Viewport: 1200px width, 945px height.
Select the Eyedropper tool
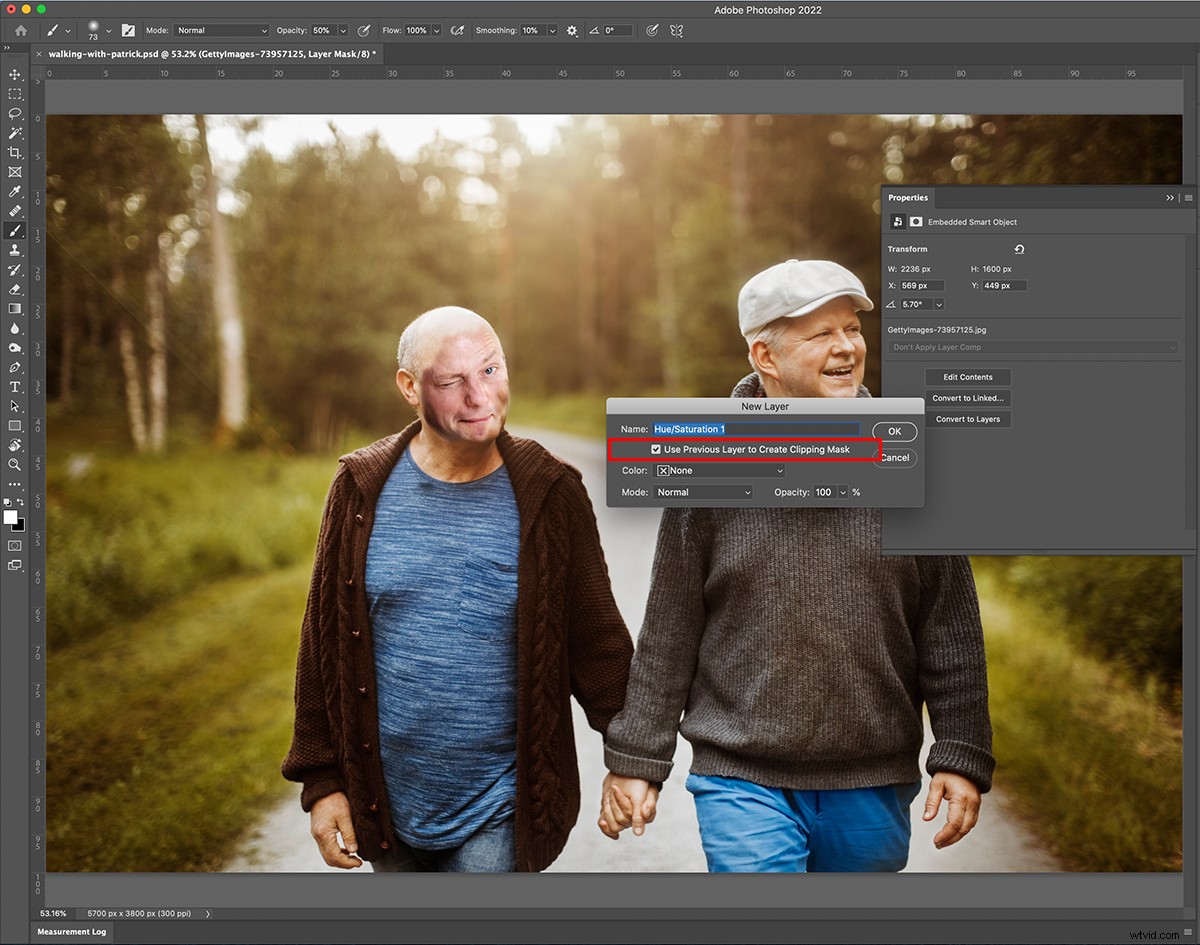pyautogui.click(x=15, y=191)
